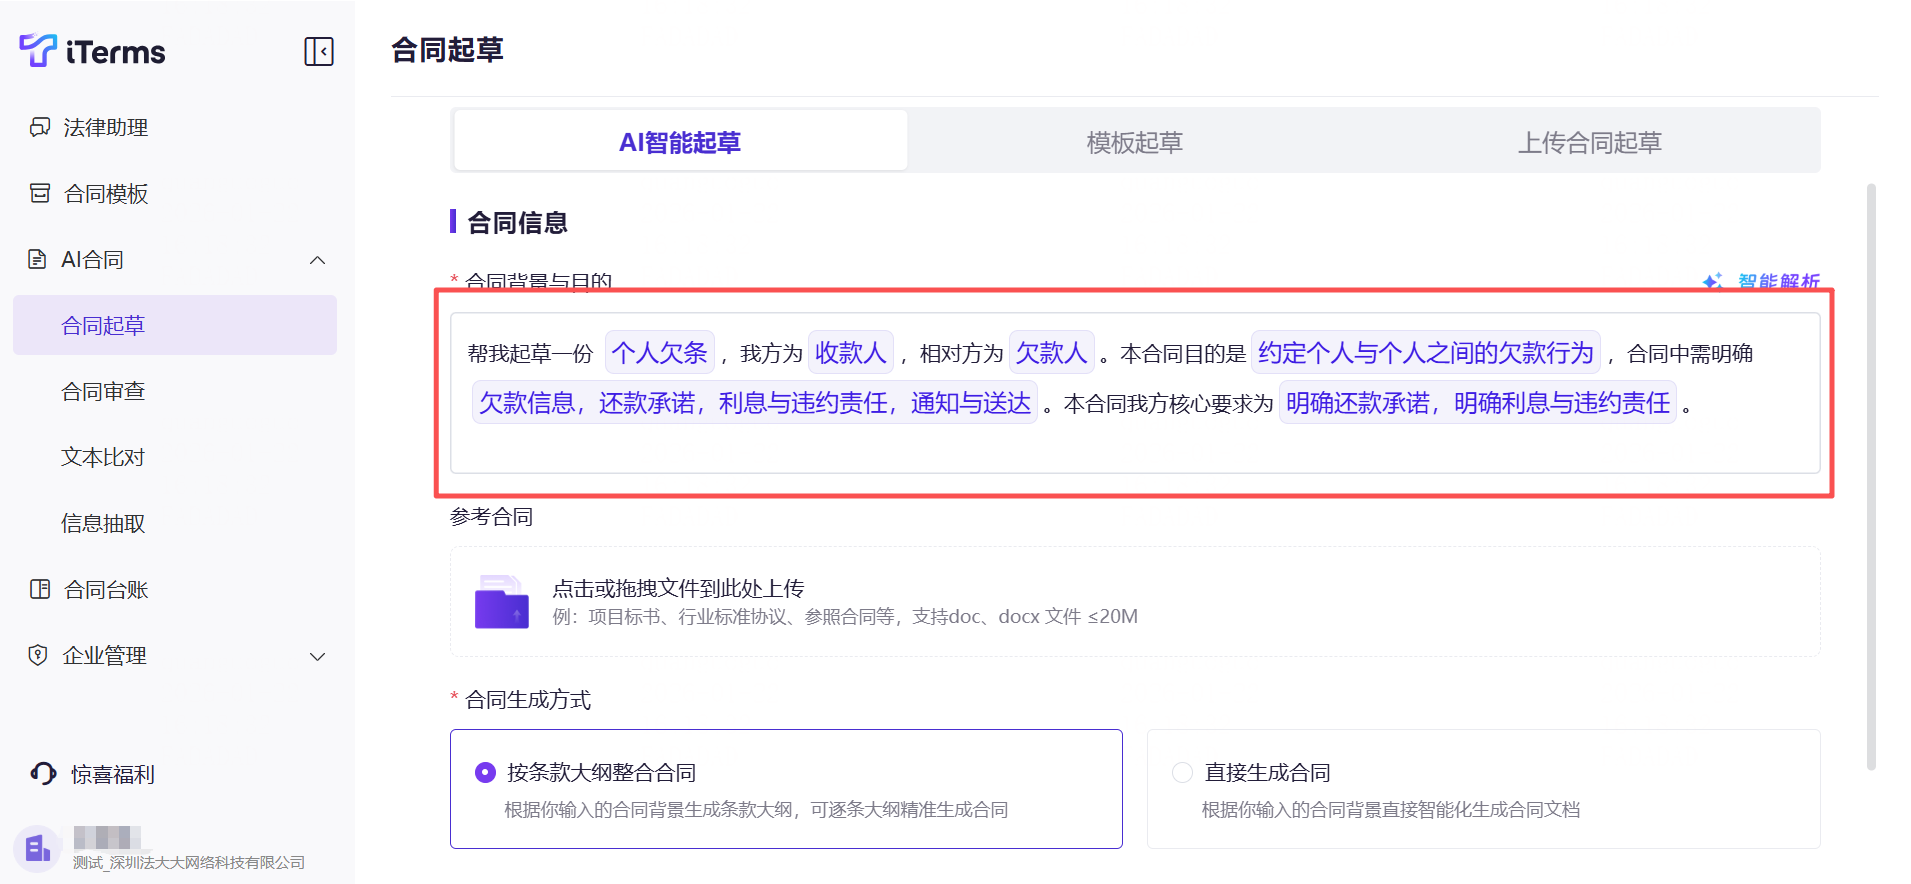Click the AI合同 document icon
The height and width of the screenshot is (884, 1911).
[37, 259]
